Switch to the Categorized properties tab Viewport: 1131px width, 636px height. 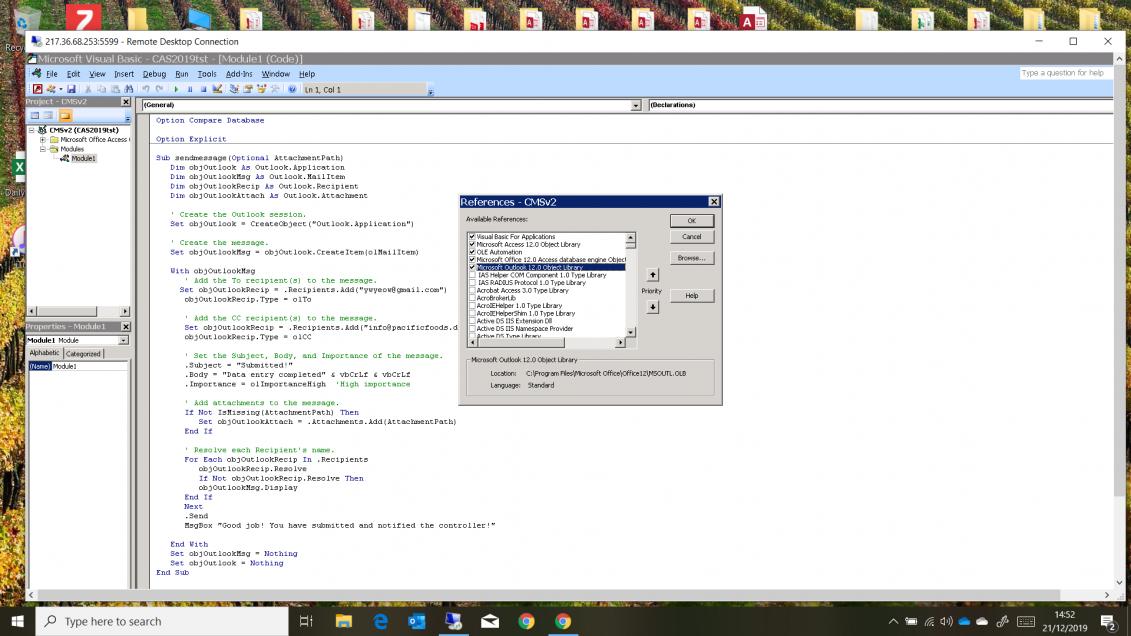coord(84,354)
